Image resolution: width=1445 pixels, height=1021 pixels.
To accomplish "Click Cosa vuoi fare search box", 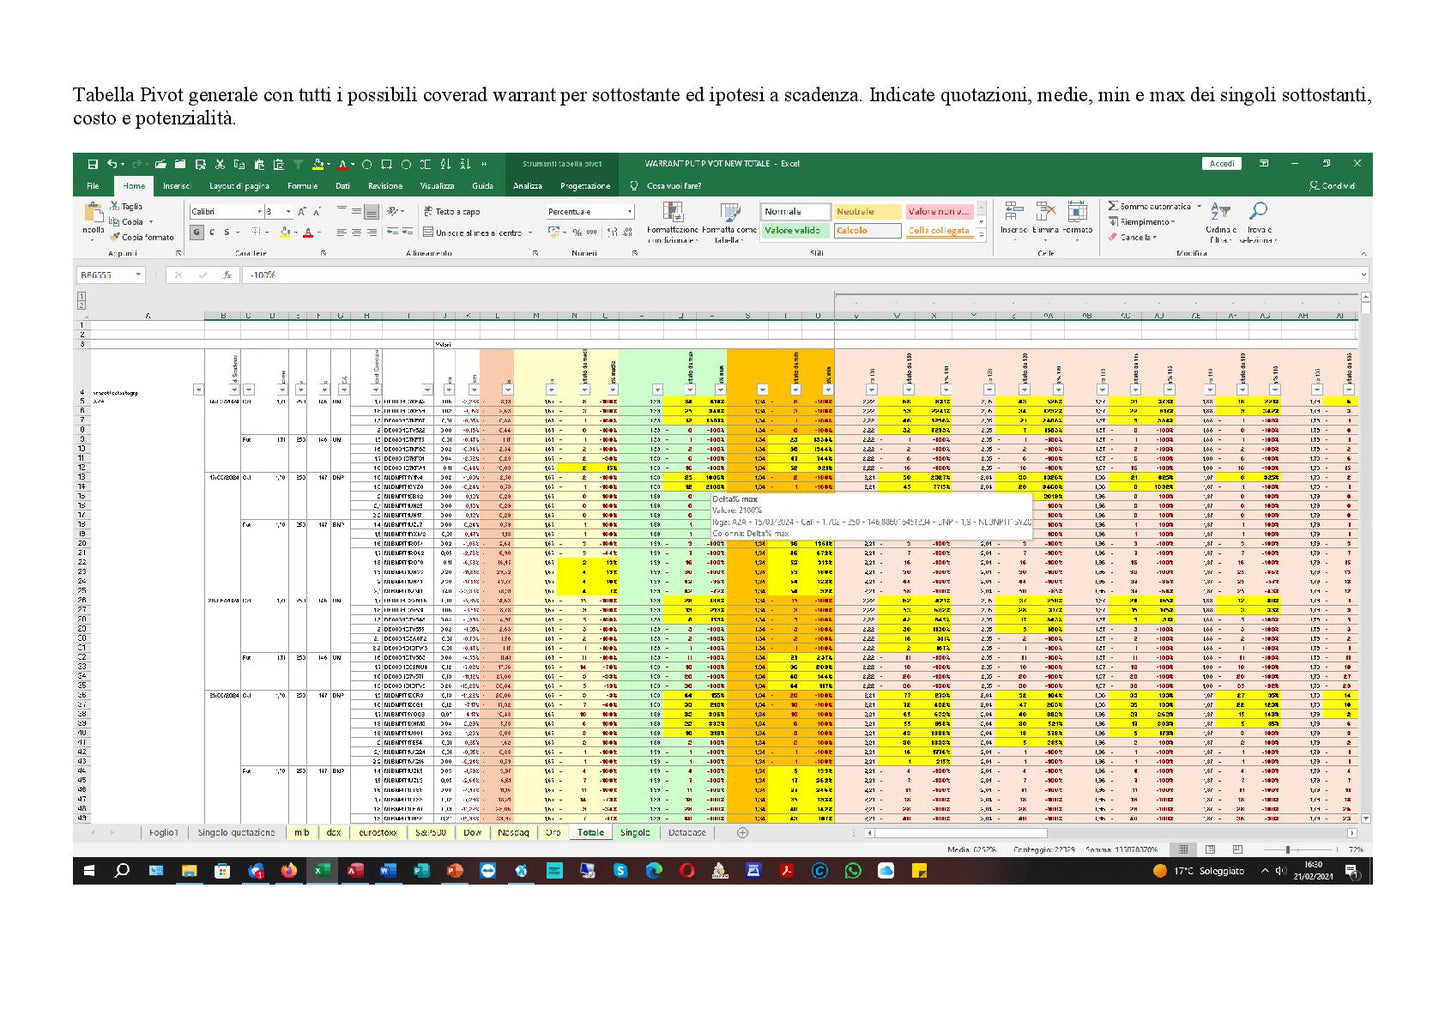I will pos(674,186).
